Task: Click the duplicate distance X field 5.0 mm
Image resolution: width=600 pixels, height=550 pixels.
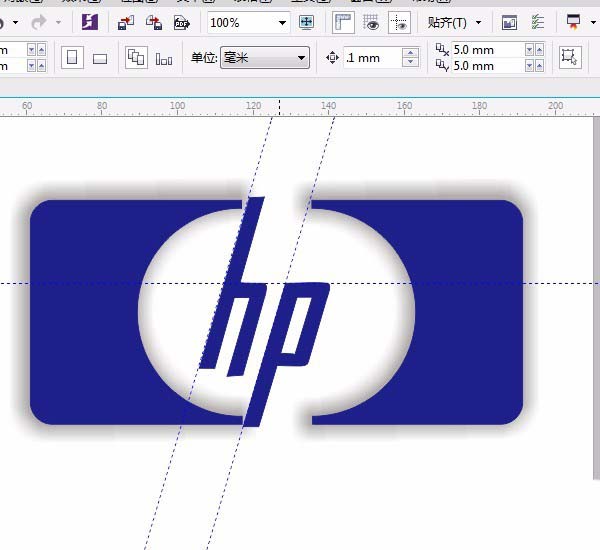Action: tap(488, 50)
